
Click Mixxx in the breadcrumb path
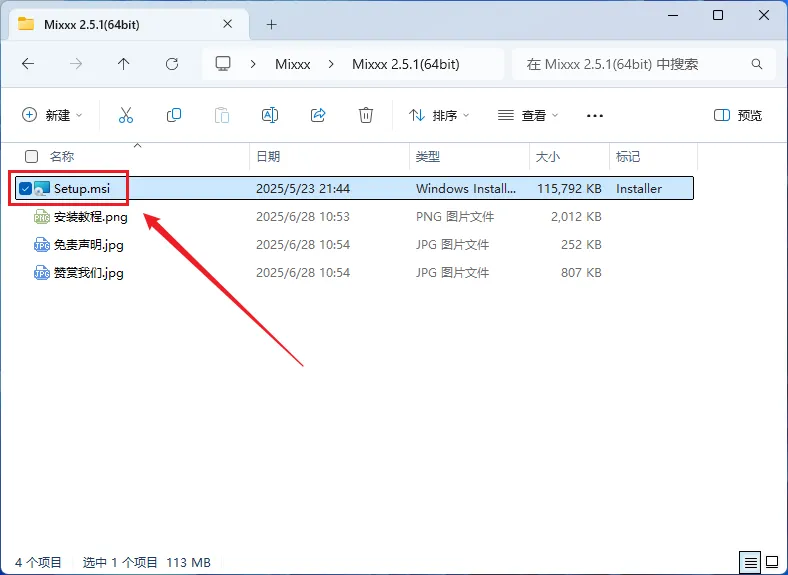(x=292, y=64)
